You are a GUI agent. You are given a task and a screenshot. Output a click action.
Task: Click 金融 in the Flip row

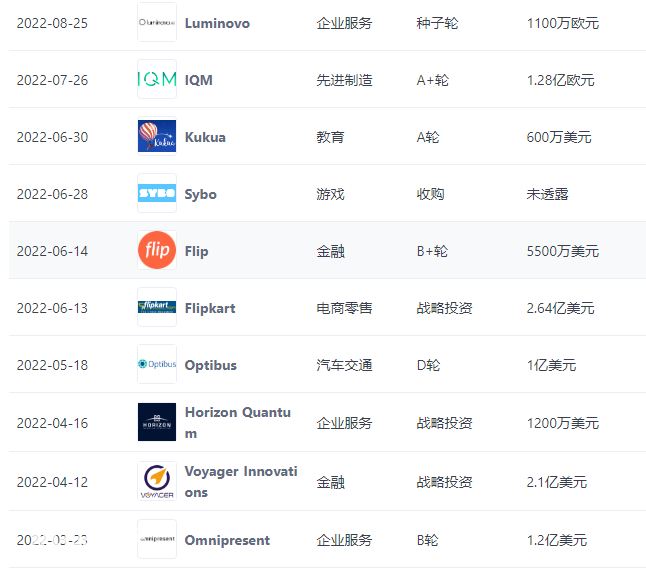point(330,251)
